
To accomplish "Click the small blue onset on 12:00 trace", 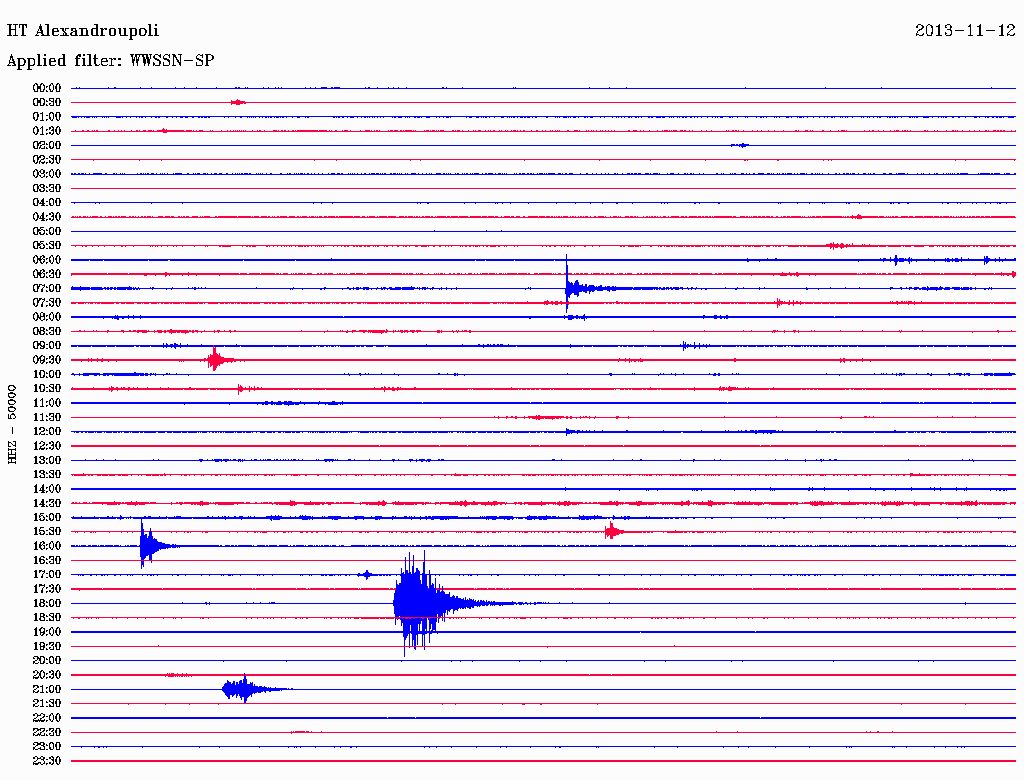I will (570, 431).
